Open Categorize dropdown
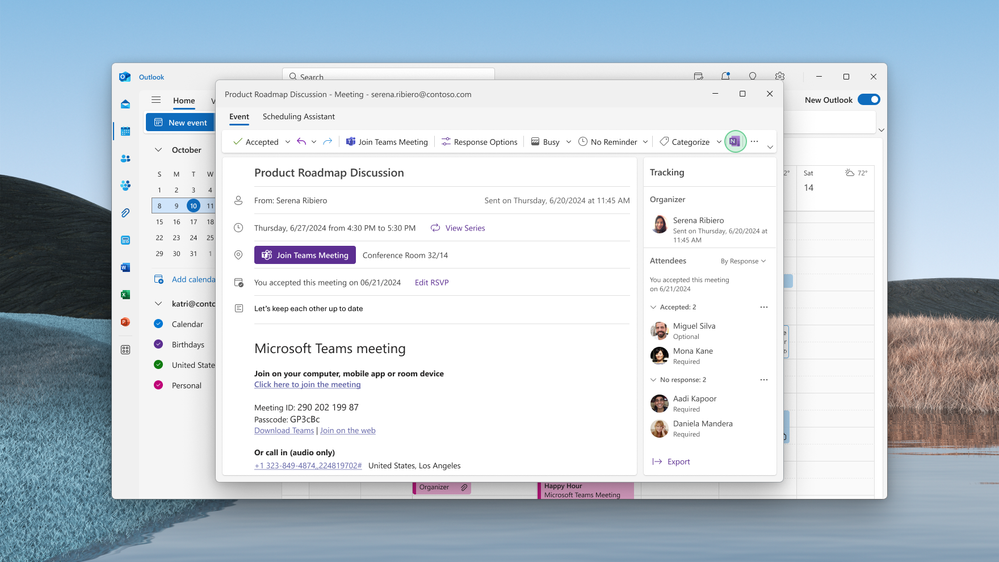The height and width of the screenshot is (562, 999). click(x=719, y=142)
